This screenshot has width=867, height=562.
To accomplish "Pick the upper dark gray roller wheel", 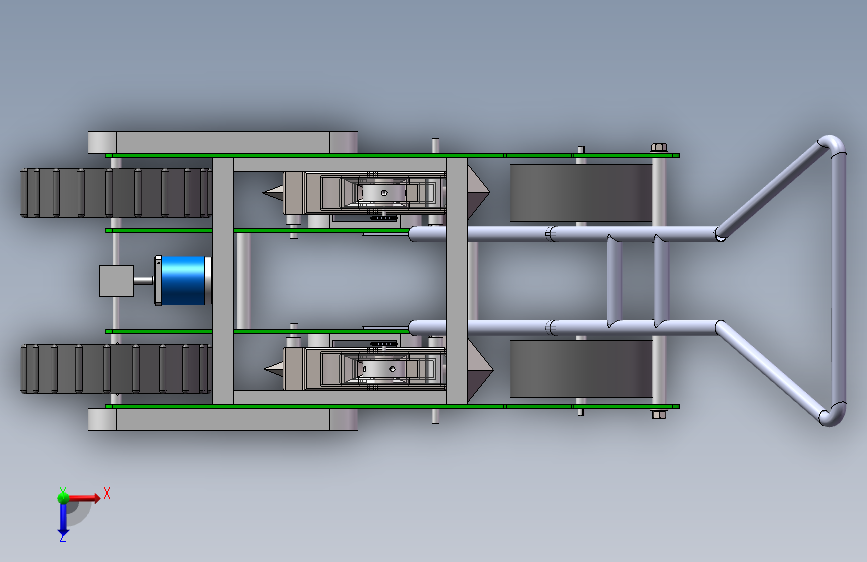I will tap(581, 192).
